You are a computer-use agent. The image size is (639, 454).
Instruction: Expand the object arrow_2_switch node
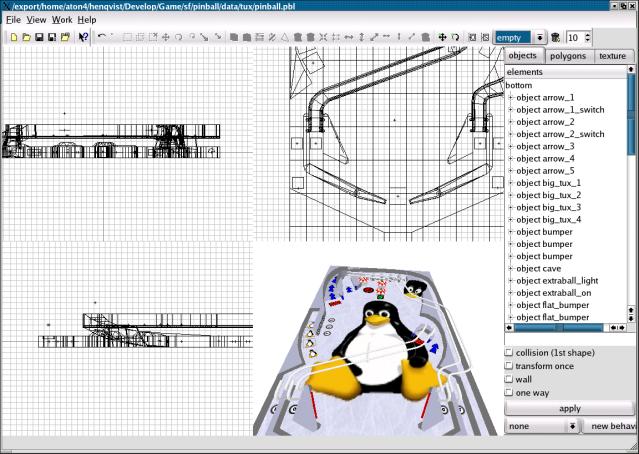click(x=510, y=134)
